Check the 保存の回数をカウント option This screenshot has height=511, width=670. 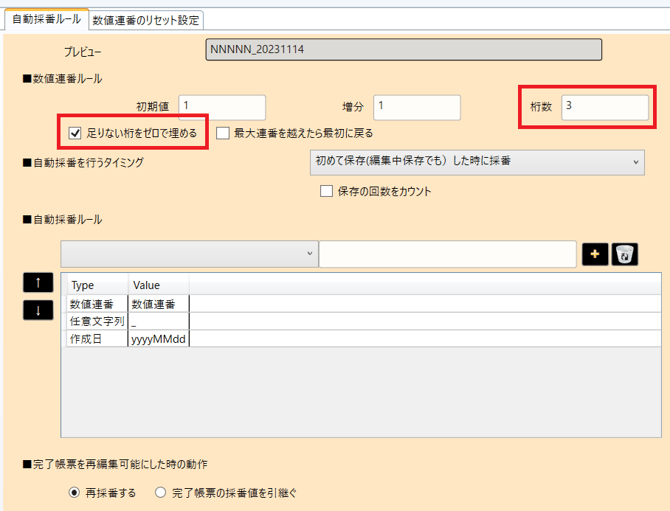pos(325,191)
